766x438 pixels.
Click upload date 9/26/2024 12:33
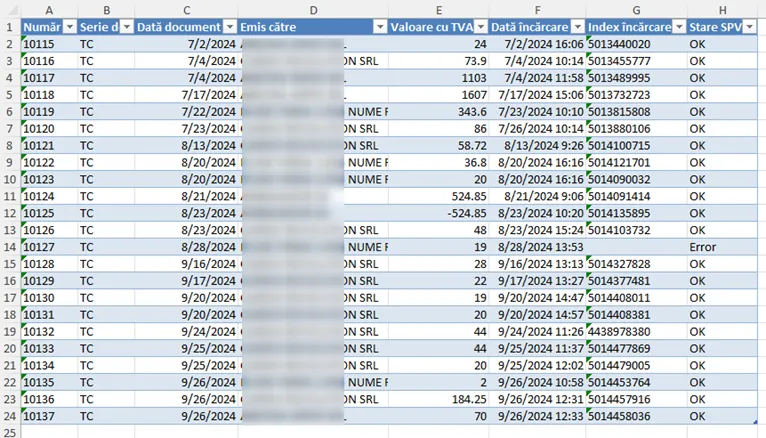537,417
